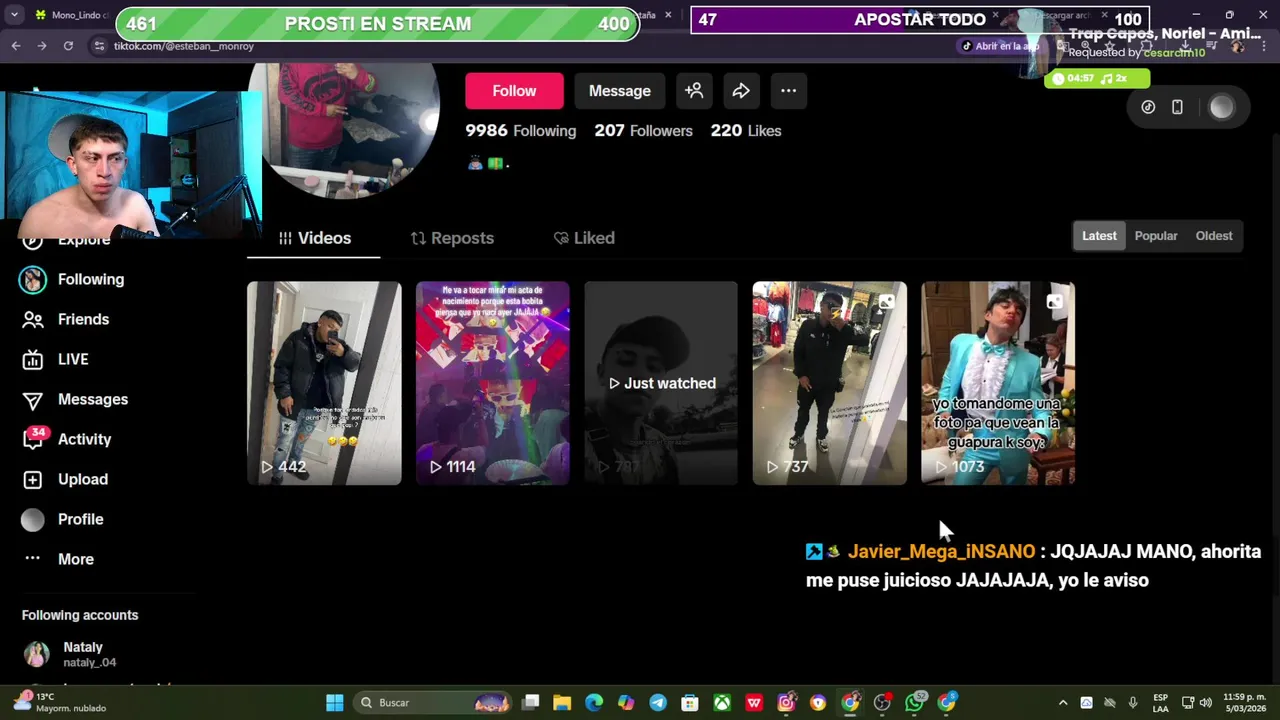1280x720 pixels.
Task: Go to Profile in sidebar
Action: (80, 519)
